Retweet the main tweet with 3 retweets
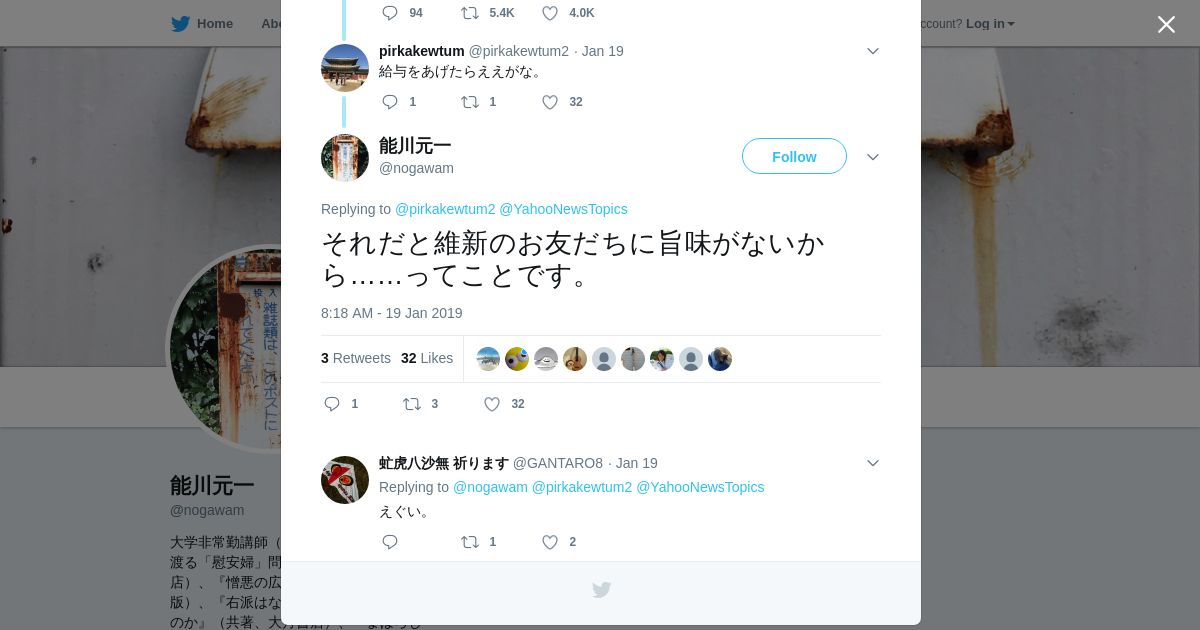Screen dimensions: 1200x630 [412, 404]
